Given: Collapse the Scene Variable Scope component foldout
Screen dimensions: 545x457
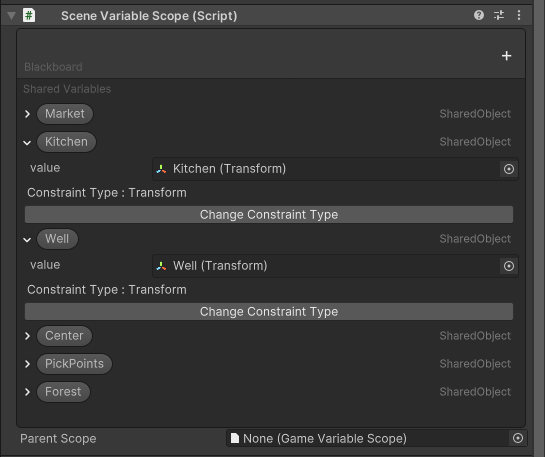Looking at the screenshot, I should pos(11,16).
